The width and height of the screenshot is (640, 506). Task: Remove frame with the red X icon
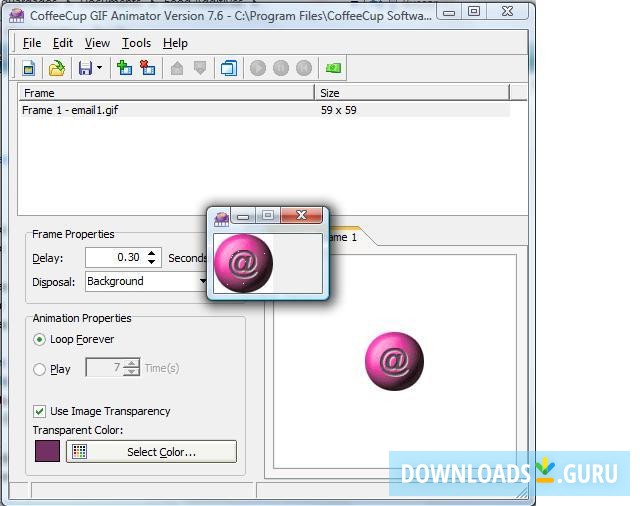(147, 68)
